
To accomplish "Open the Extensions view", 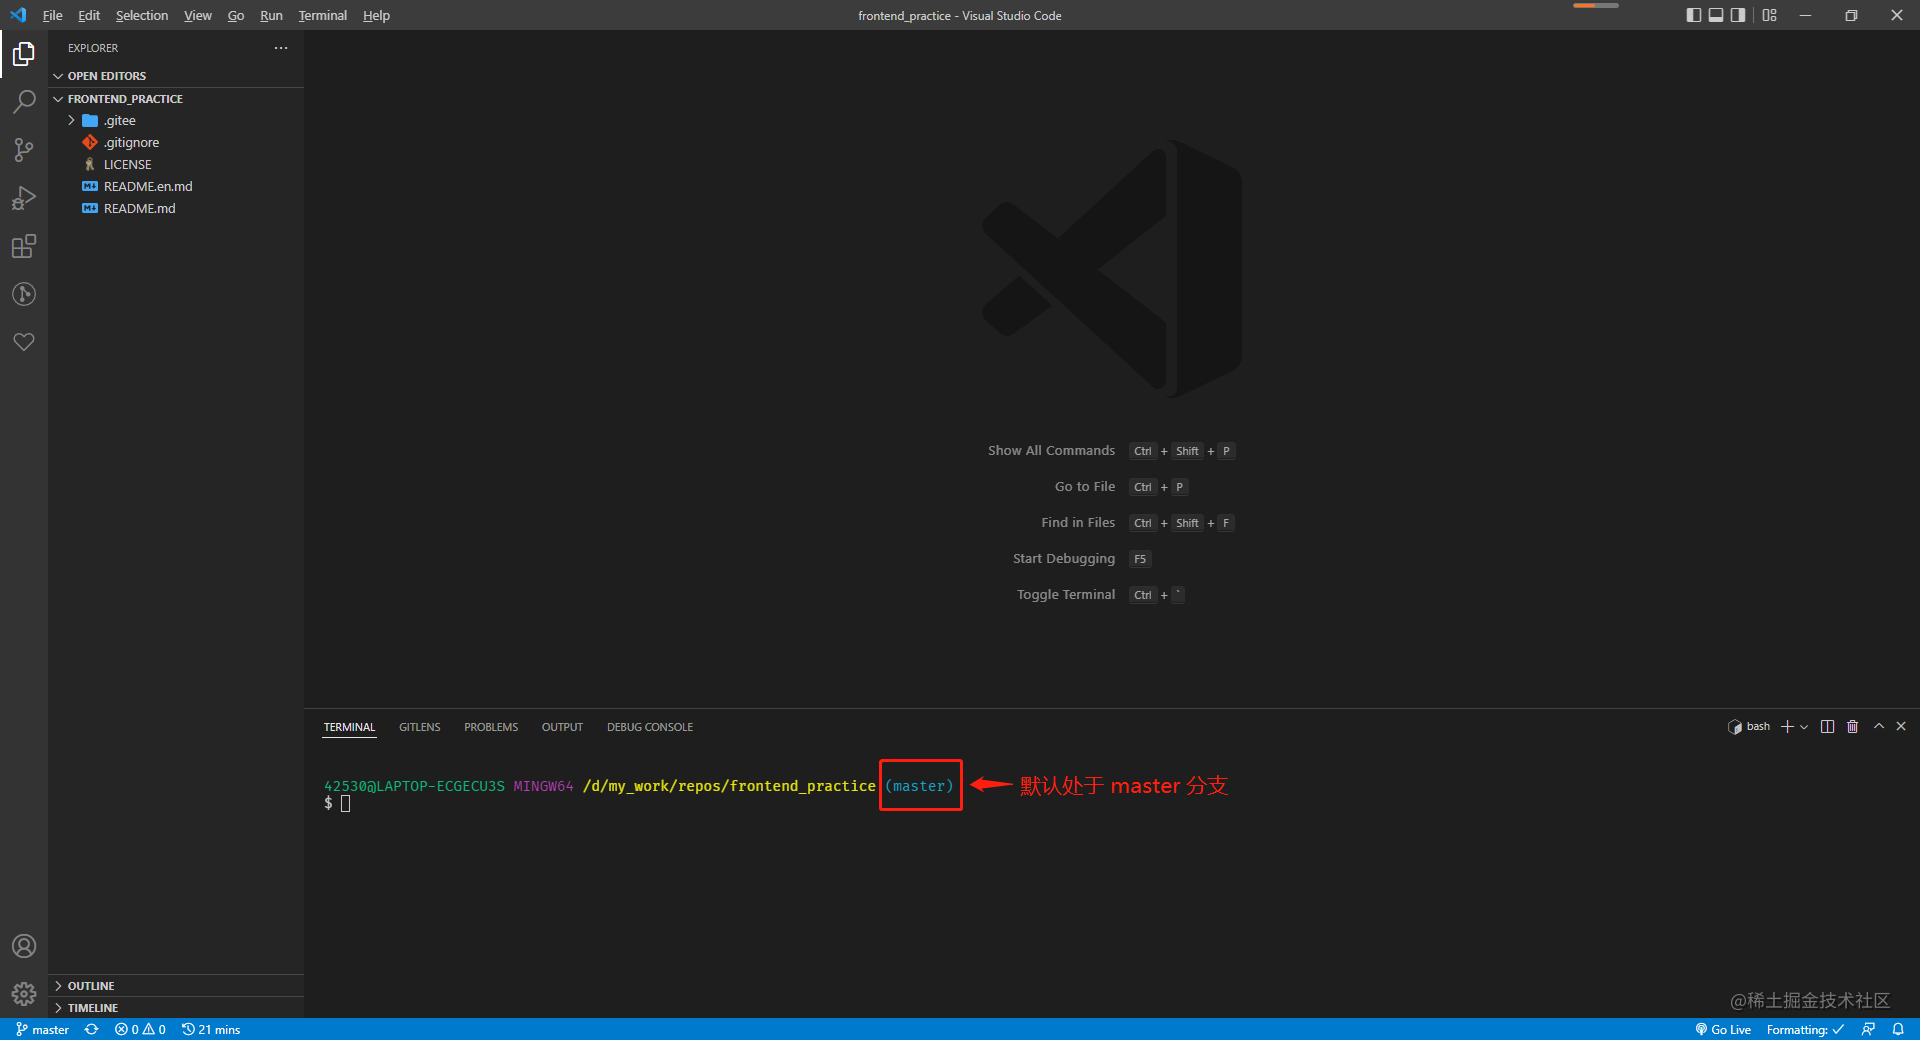I will [24, 246].
